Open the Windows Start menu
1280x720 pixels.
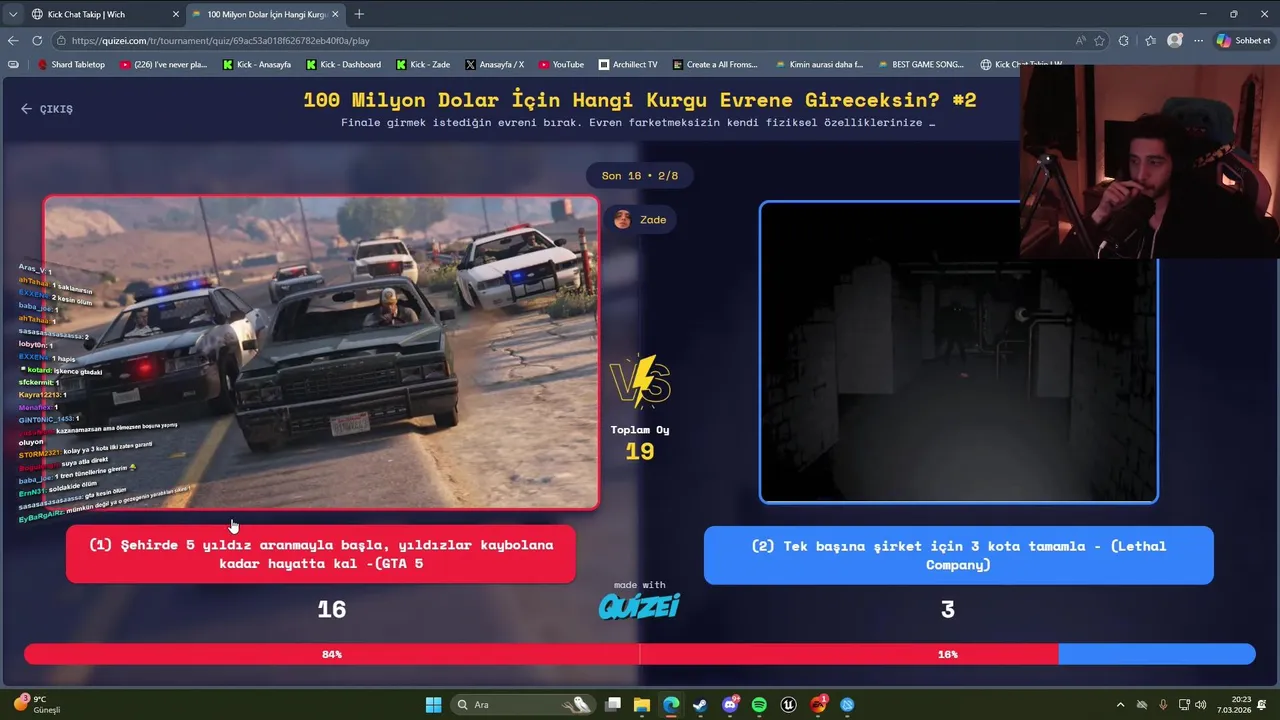pyautogui.click(x=433, y=705)
